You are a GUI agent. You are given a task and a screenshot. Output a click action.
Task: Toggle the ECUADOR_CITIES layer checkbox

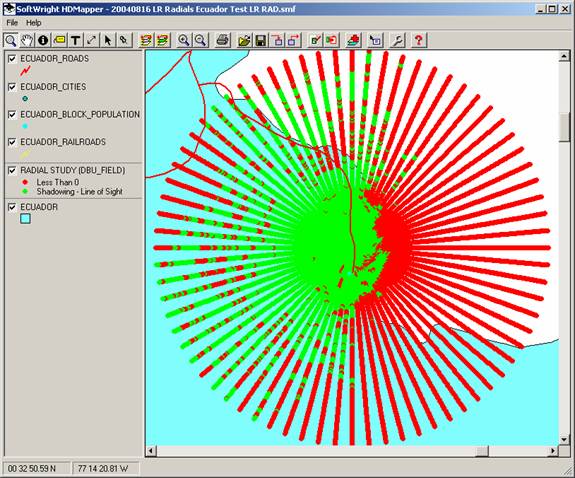click(12, 87)
